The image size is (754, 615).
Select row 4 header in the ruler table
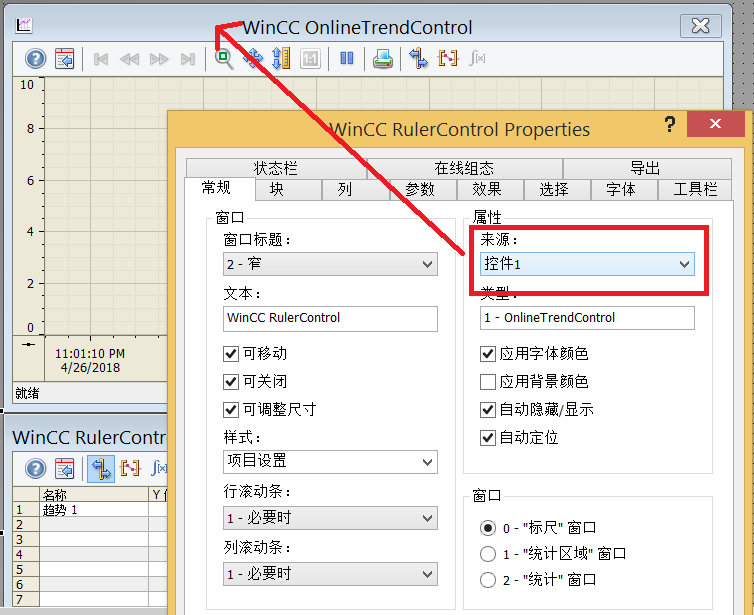coord(26,554)
